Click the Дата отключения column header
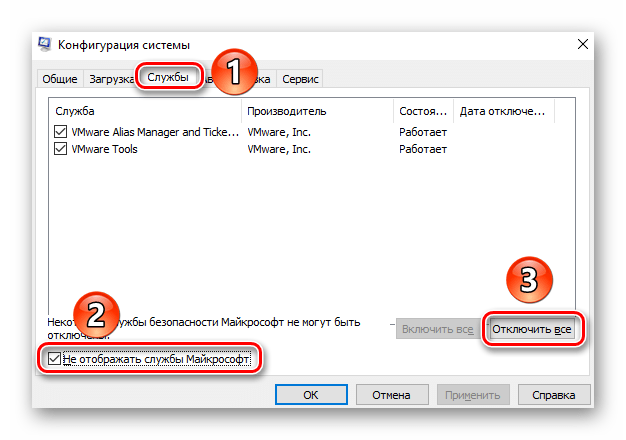This screenshot has height=440, width=626. pos(504,111)
